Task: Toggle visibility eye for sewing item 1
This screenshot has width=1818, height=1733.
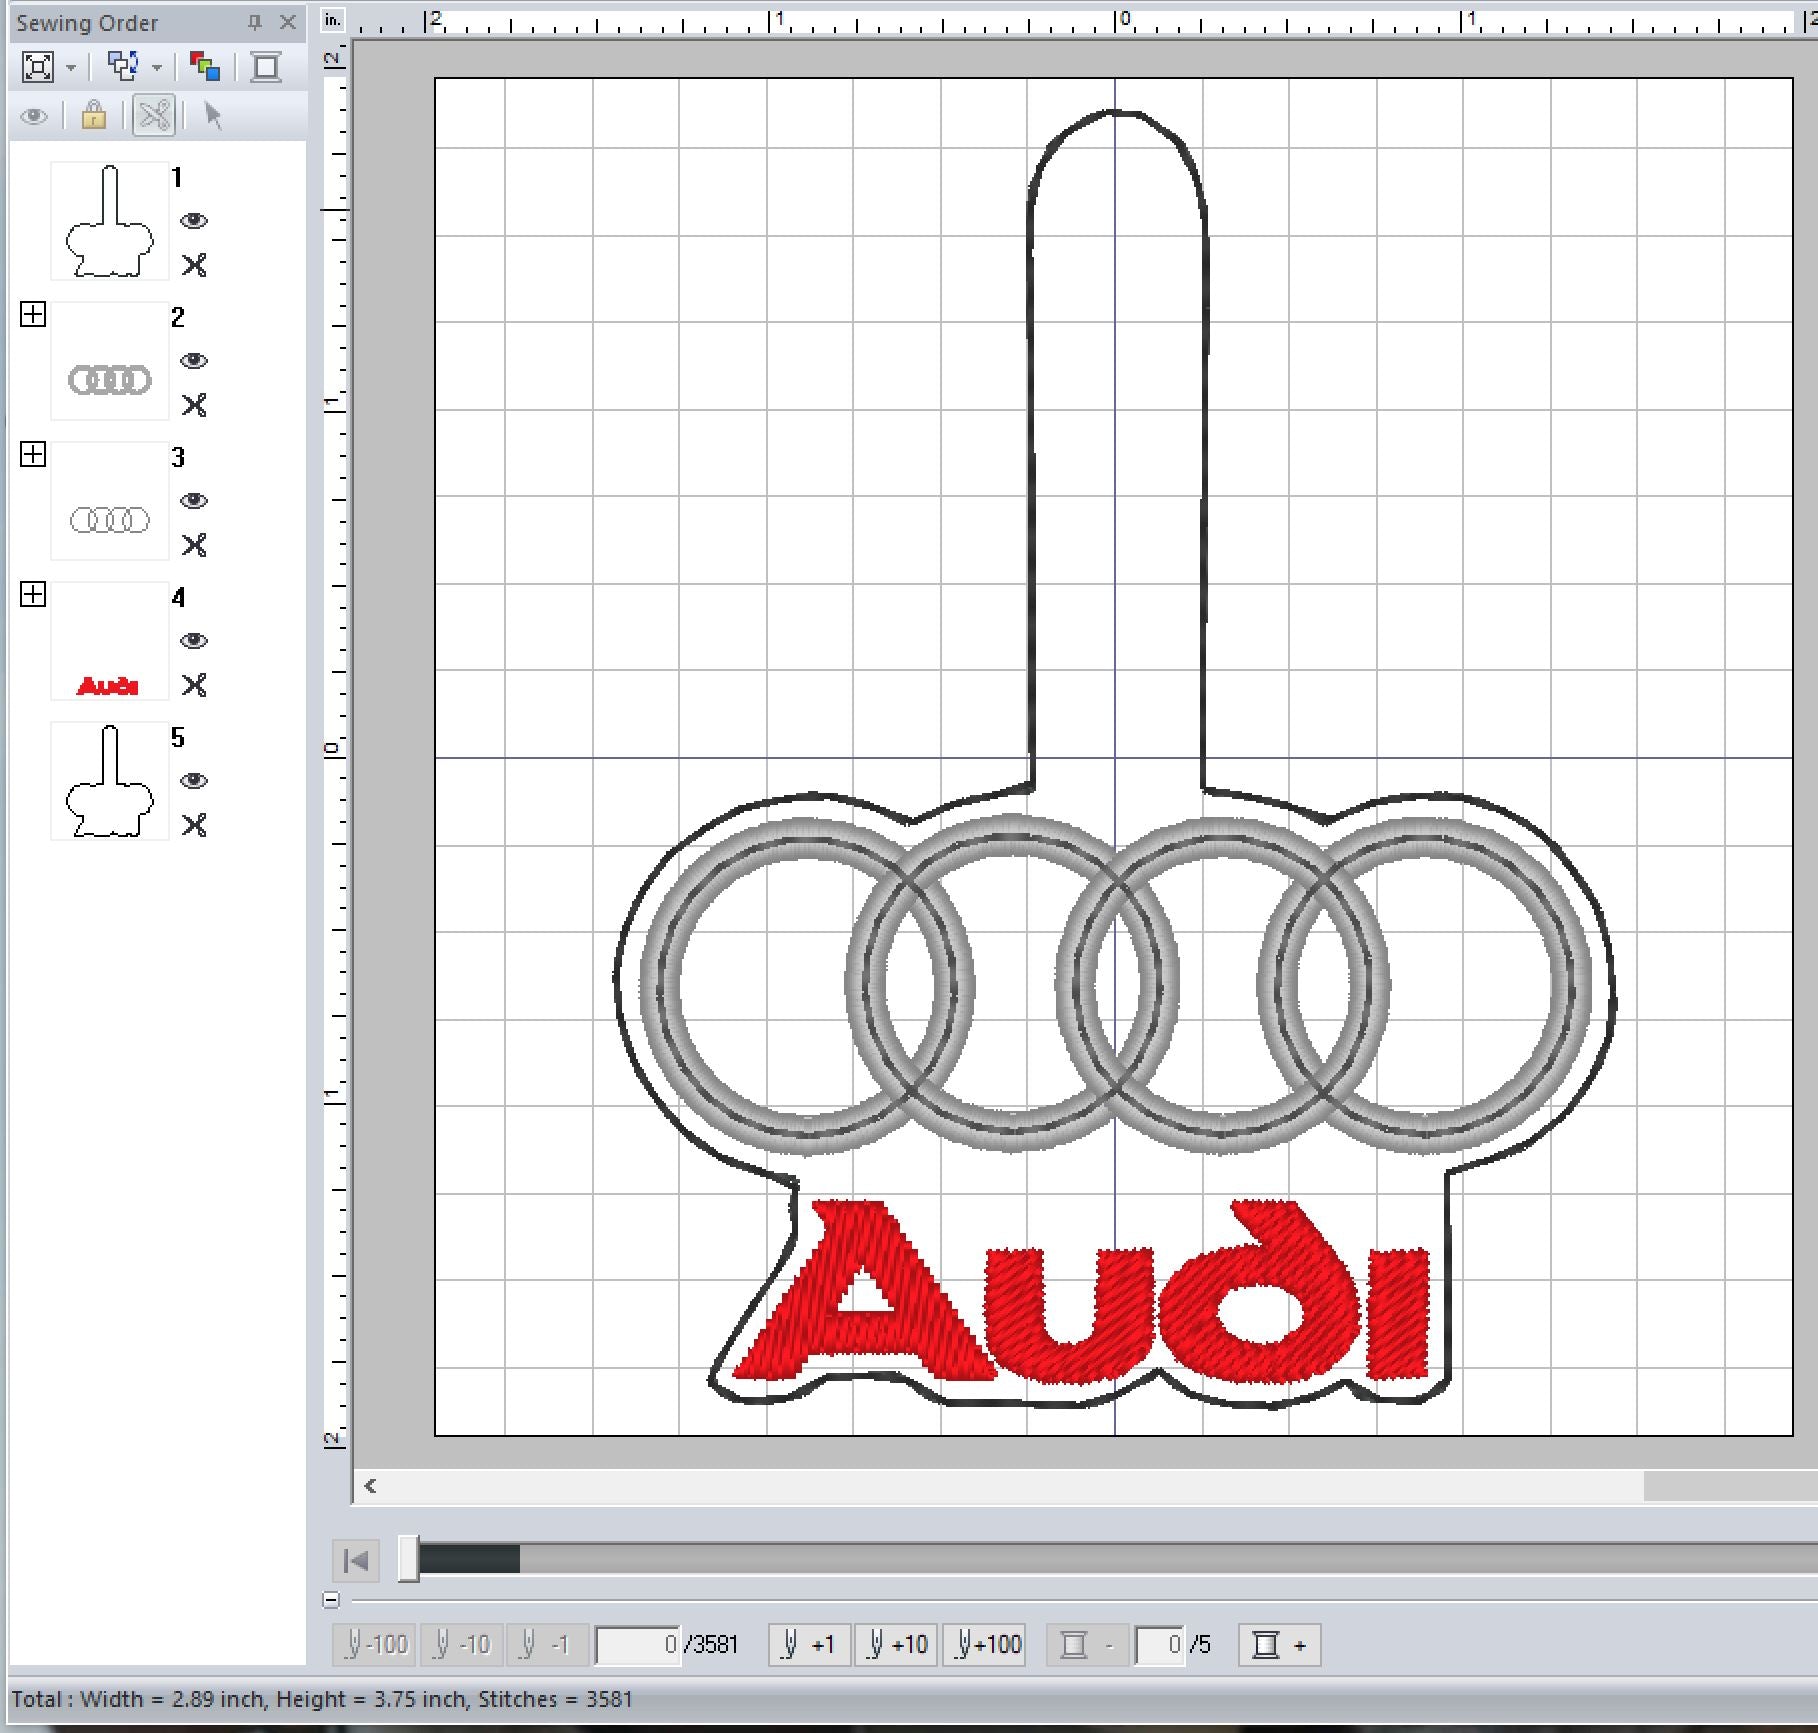Action: point(194,221)
